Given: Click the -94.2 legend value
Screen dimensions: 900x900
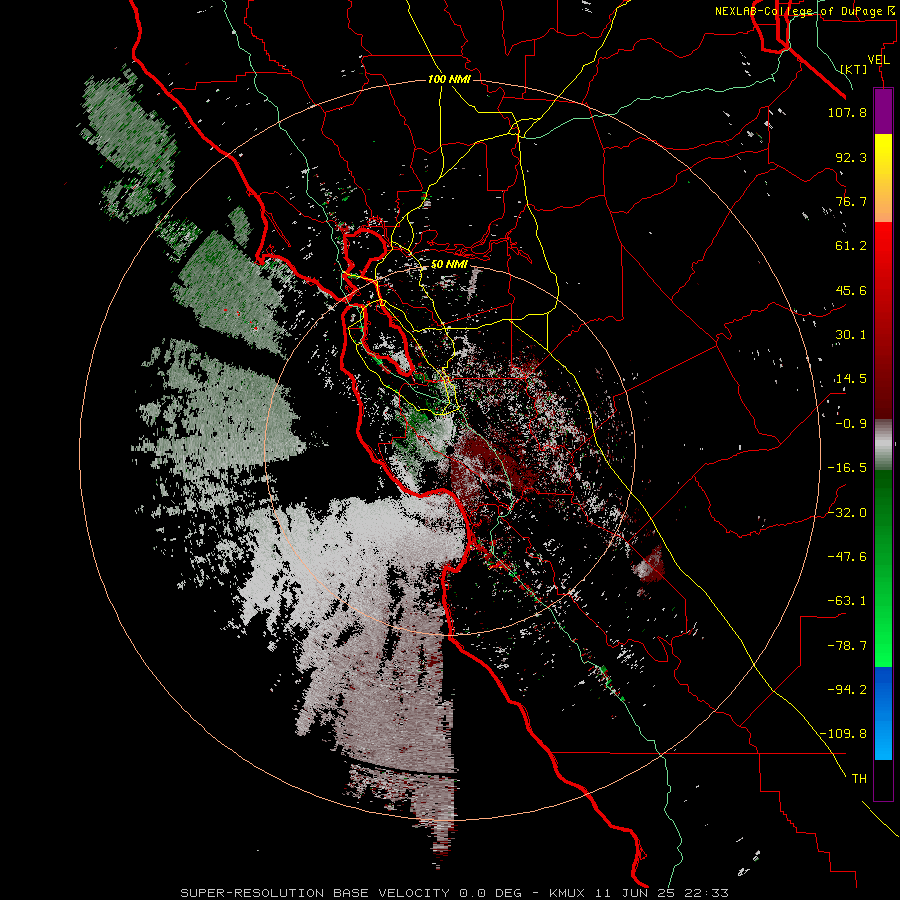Looking at the screenshot, I should pos(847,690).
